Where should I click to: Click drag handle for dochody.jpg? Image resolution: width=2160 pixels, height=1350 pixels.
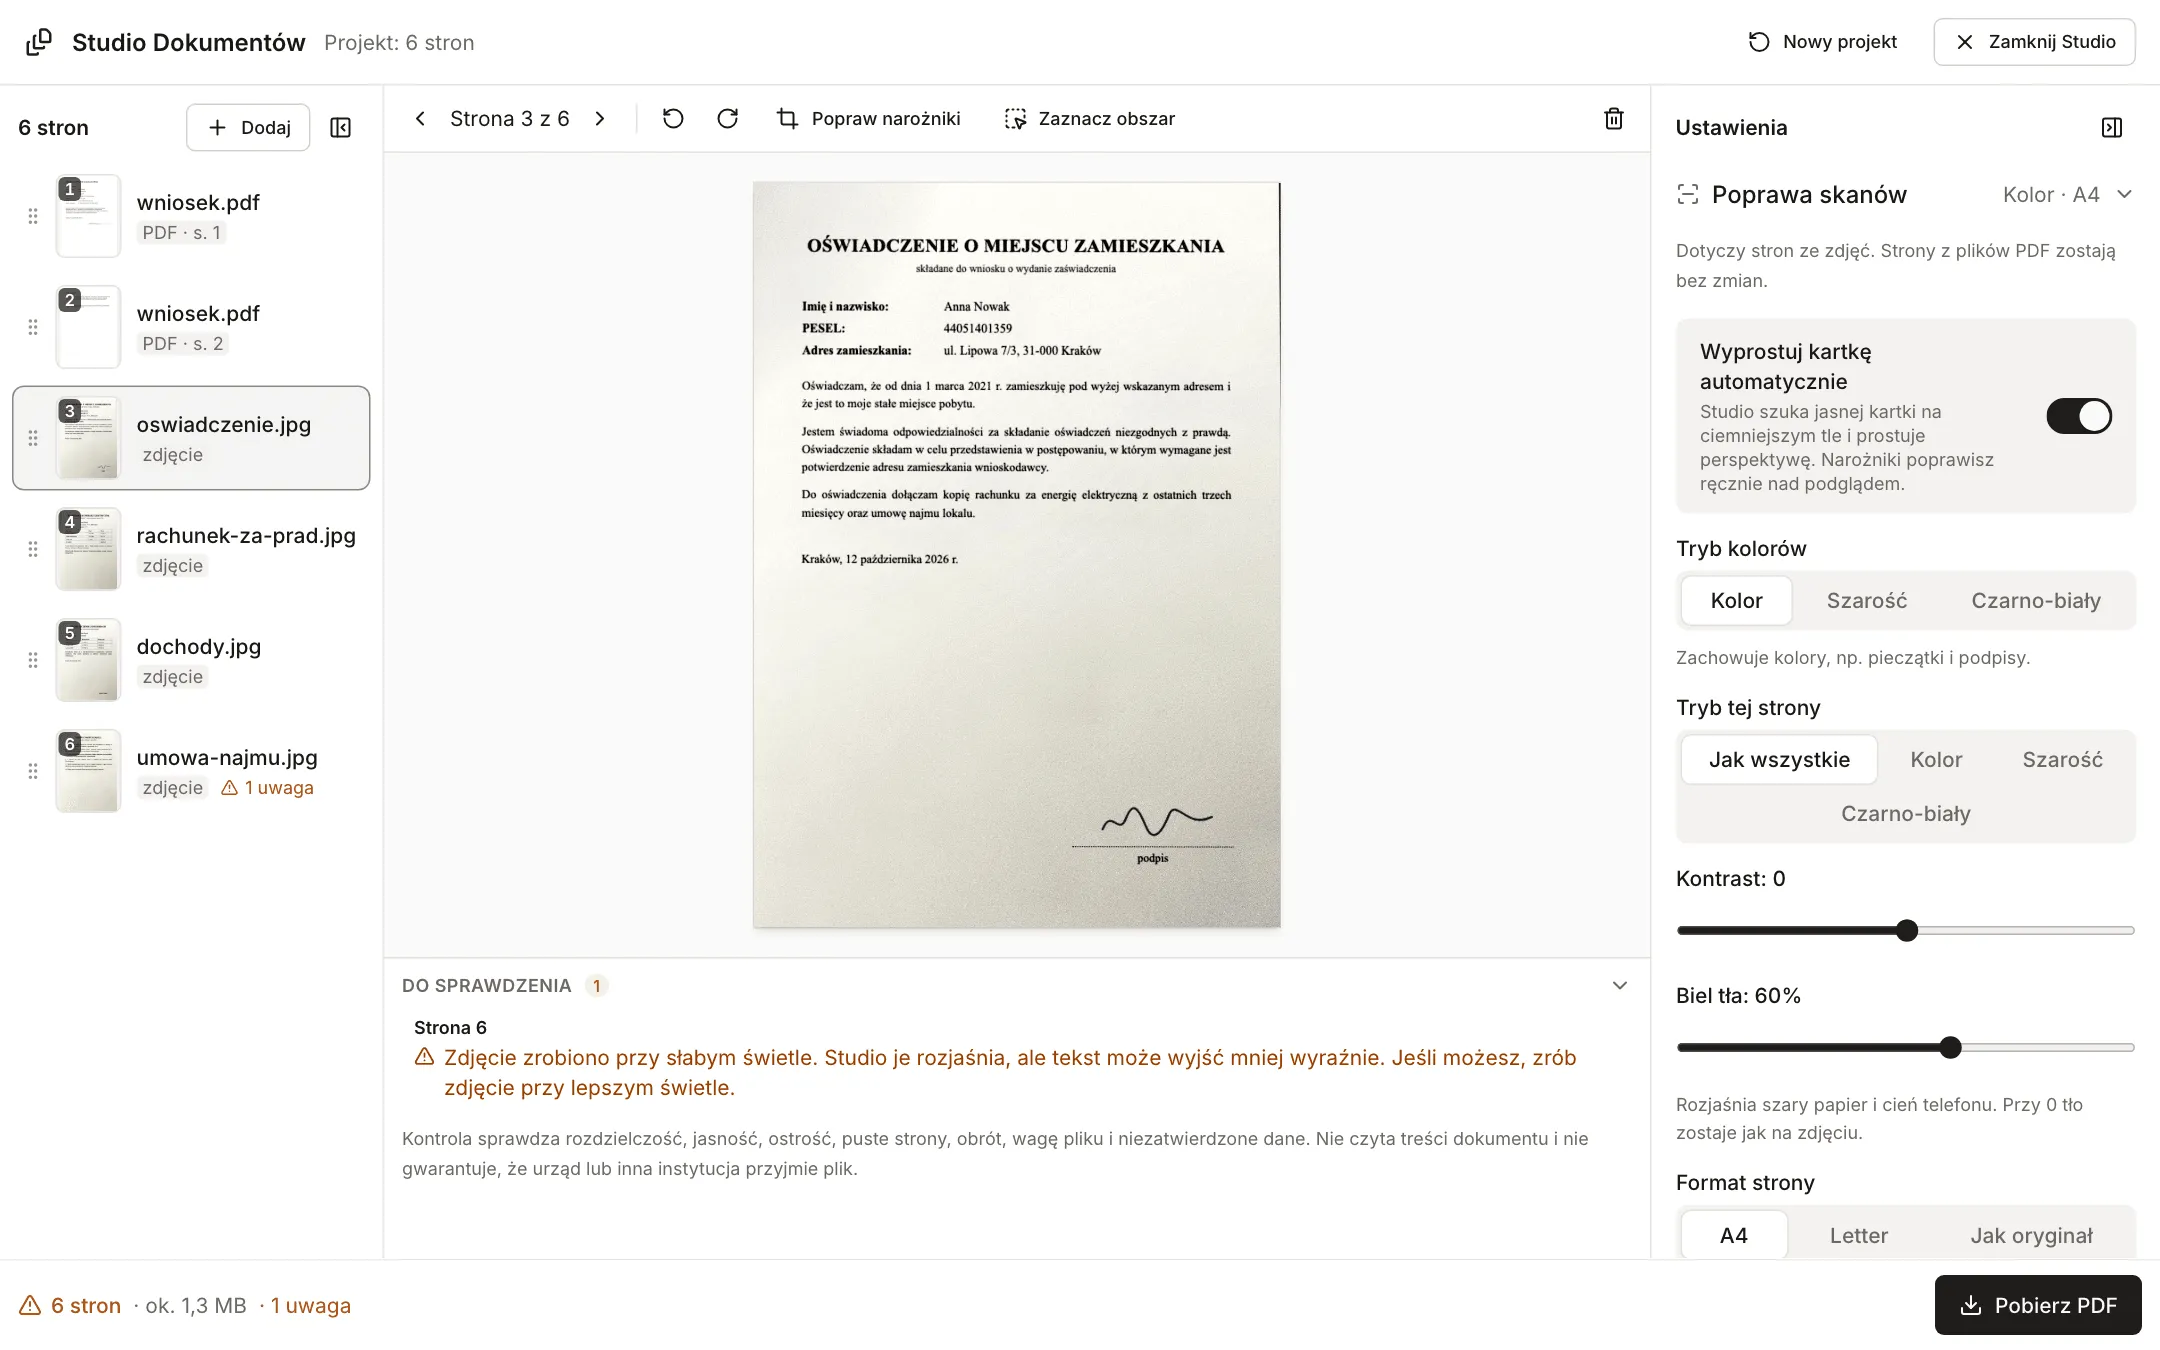click(x=33, y=660)
